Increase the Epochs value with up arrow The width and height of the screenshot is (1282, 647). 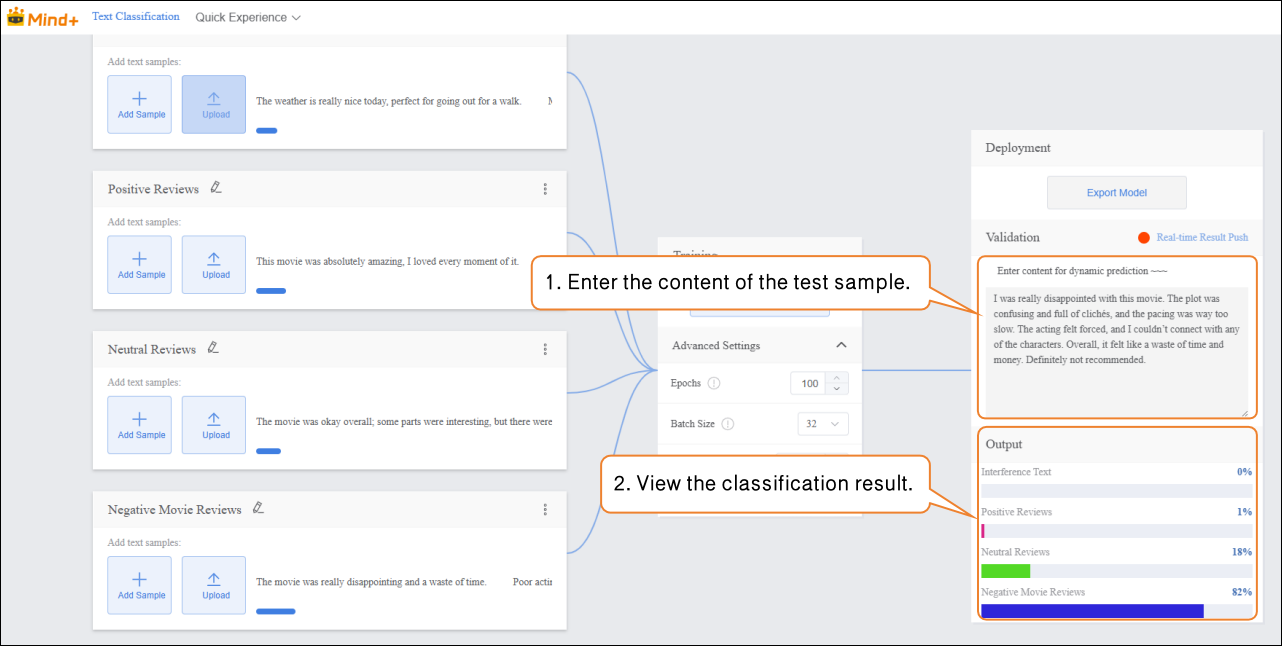[838, 378]
